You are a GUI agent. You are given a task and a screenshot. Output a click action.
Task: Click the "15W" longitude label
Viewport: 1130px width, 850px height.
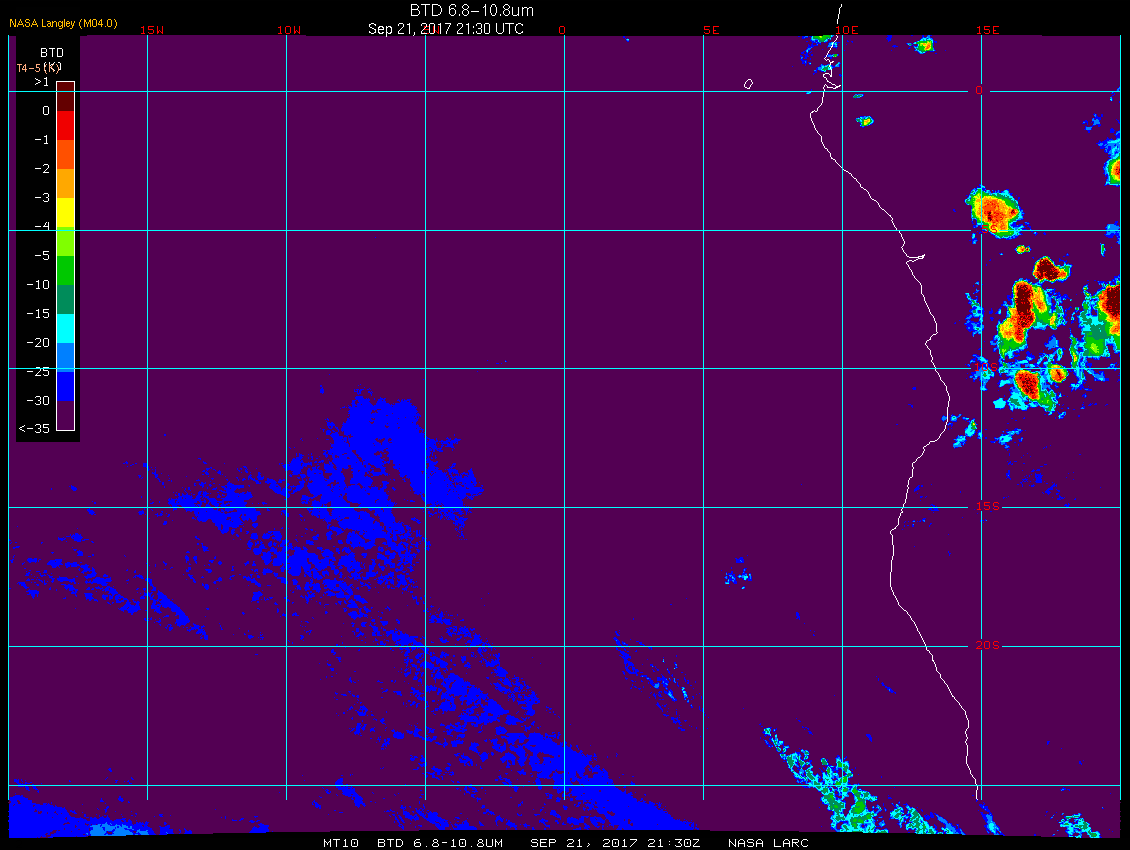(151, 30)
